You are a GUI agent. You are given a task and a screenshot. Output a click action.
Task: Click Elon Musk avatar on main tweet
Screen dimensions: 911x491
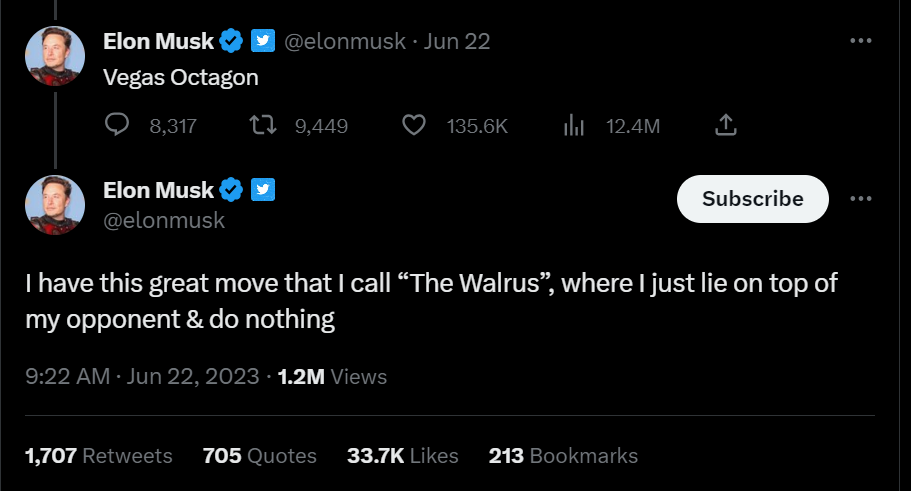[54, 204]
